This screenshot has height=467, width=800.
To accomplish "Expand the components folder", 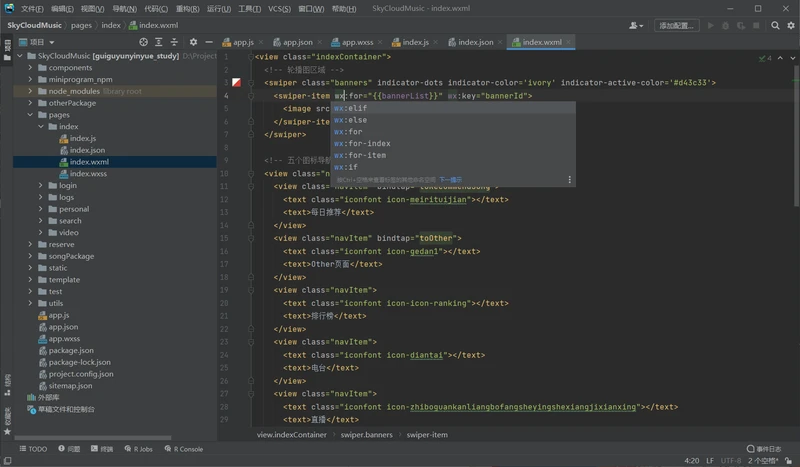I will coord(30,67).
